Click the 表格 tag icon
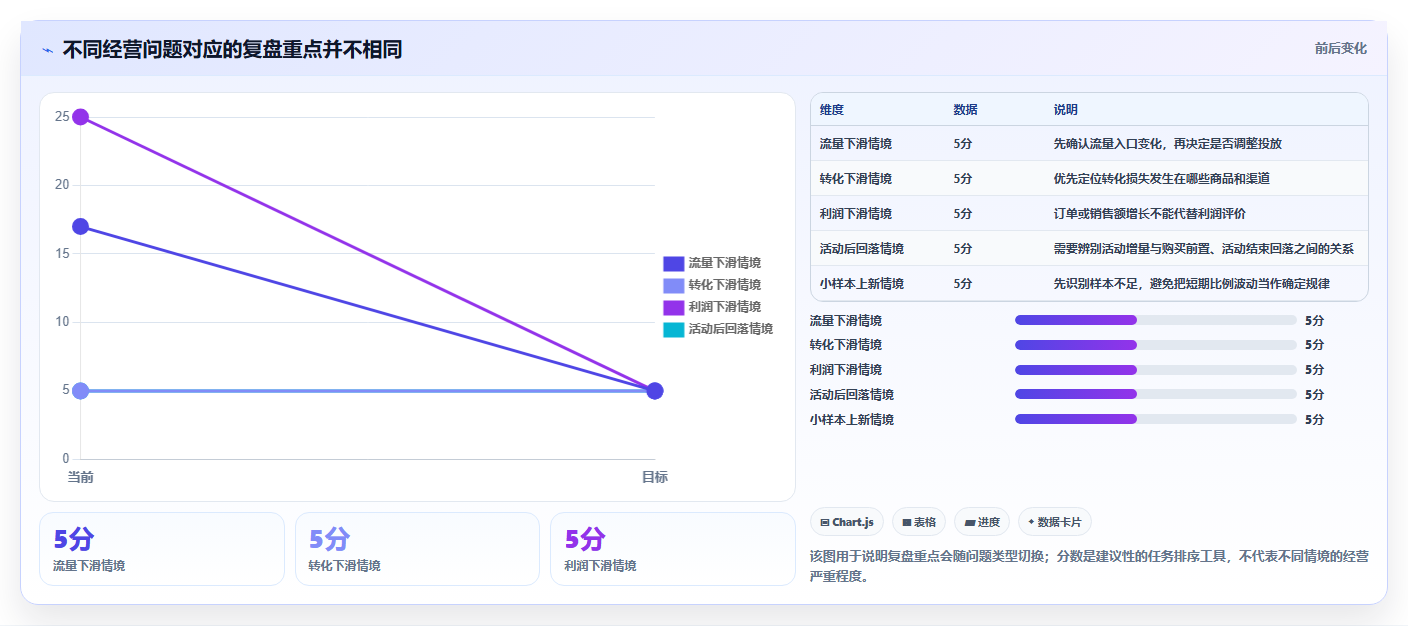The image size is (1408, 626). (907, 522)
